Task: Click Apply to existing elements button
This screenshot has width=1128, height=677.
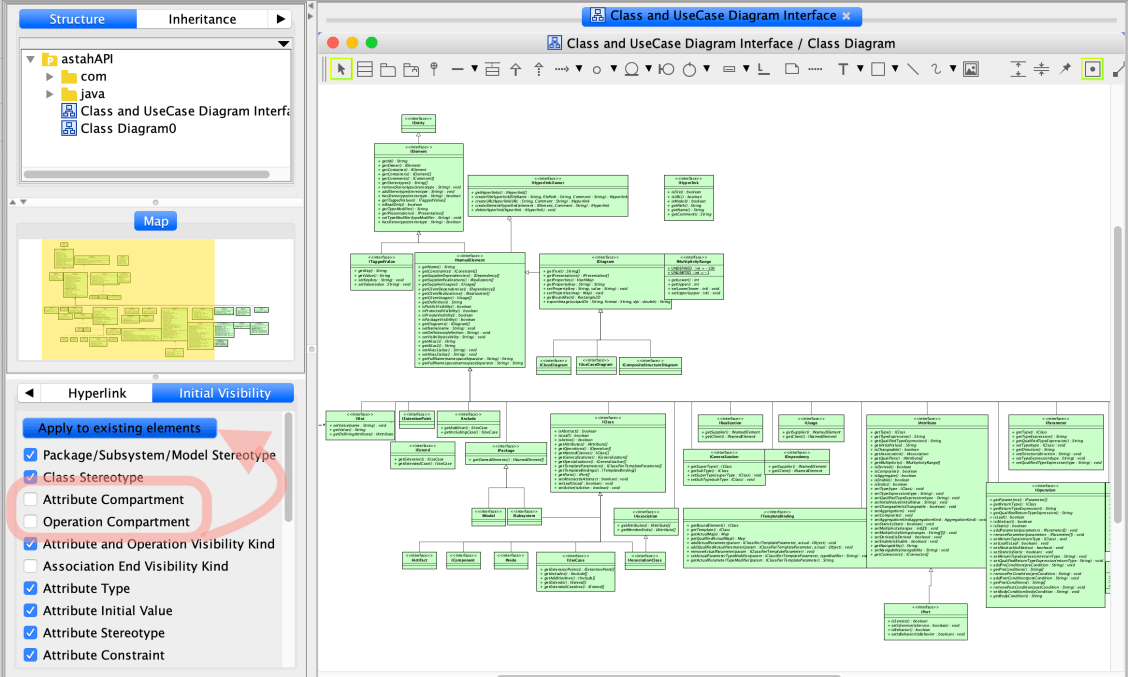Action: [119, 428]
